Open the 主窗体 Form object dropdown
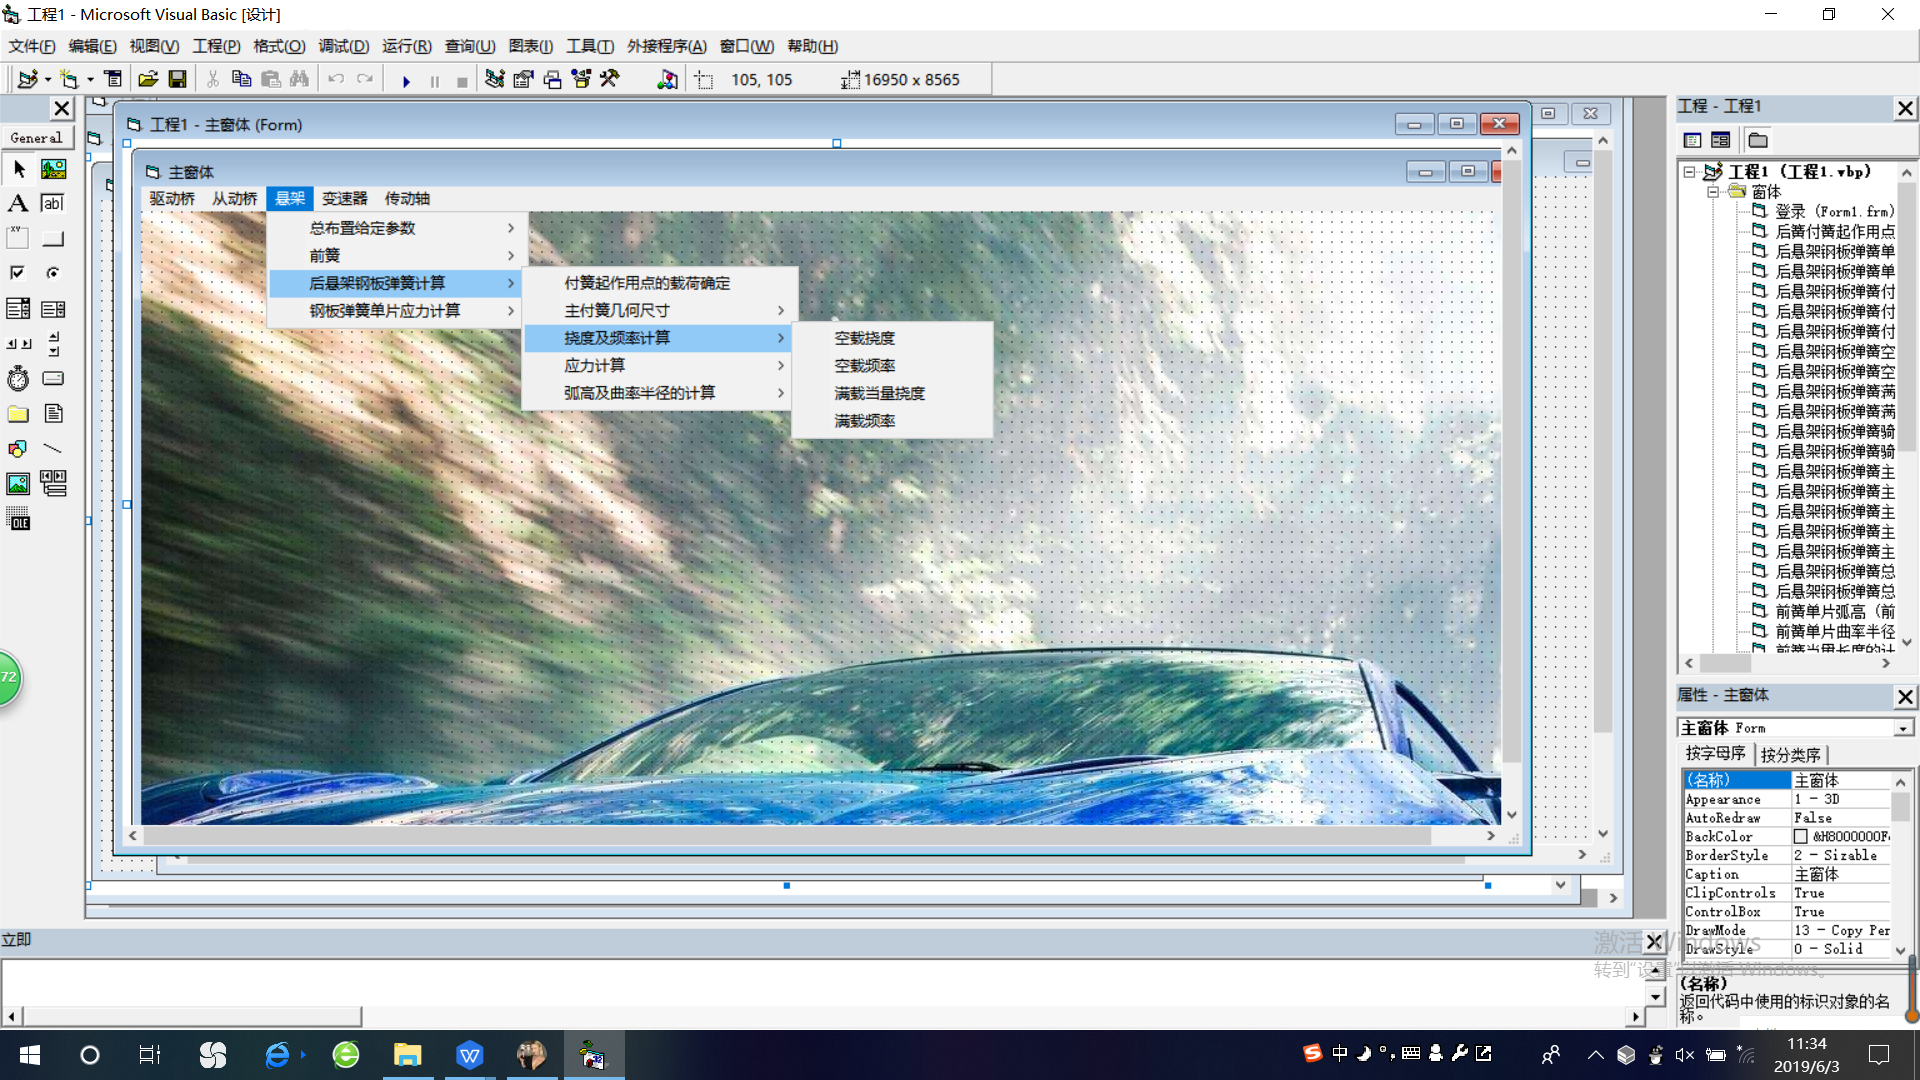The image size is (1920, 1080). coord(1902,728)
